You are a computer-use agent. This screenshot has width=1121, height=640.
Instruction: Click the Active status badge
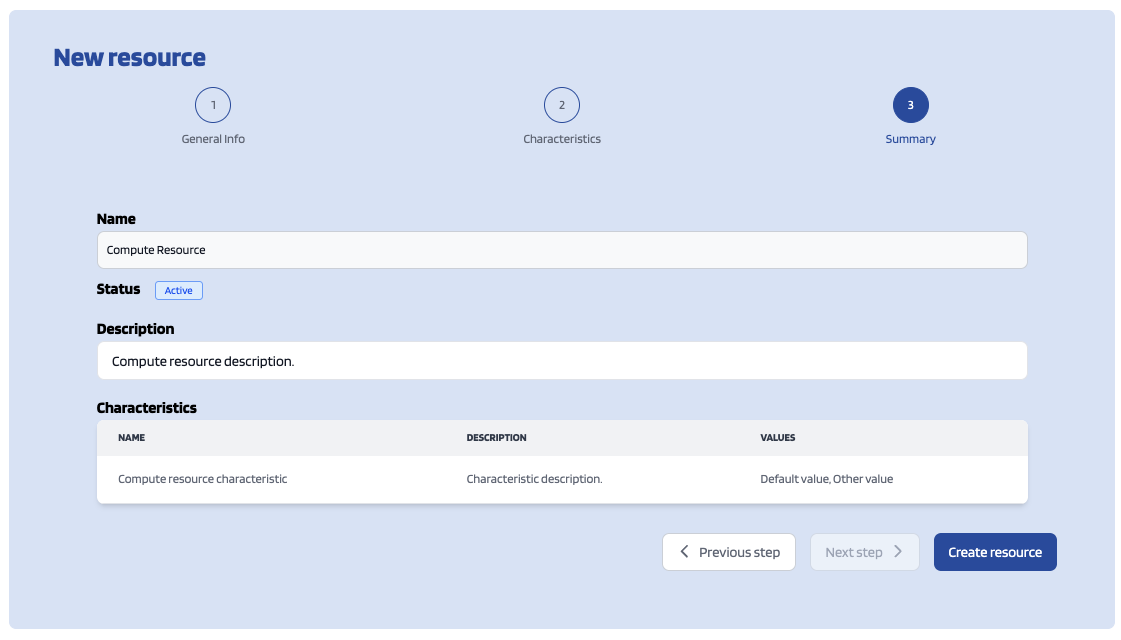[179, 290]
